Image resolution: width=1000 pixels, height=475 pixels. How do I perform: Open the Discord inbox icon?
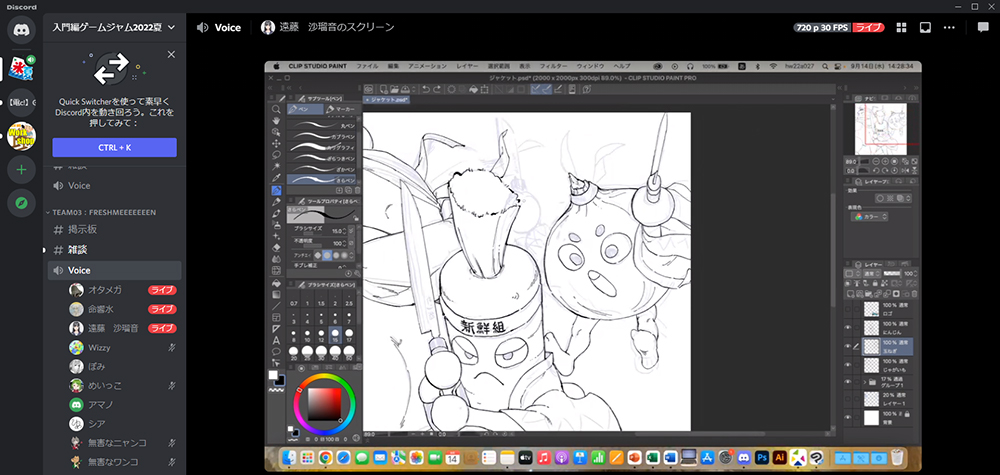925,27
